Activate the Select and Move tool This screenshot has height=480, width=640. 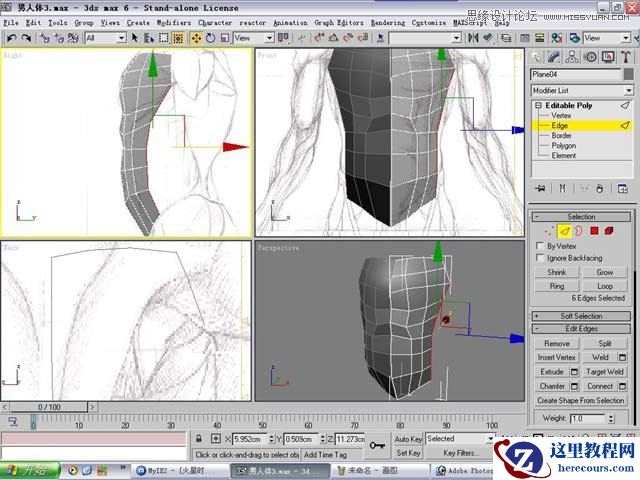[196, 38]
